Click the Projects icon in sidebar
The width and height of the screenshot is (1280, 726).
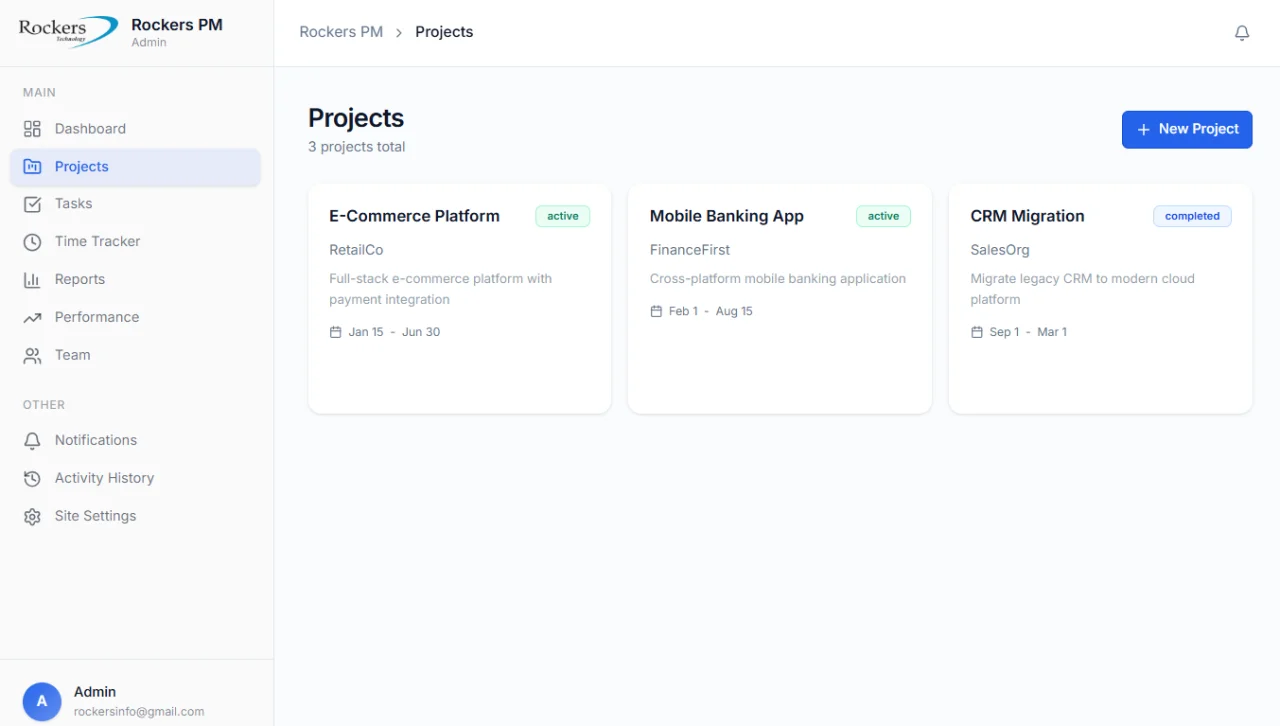pyautogui.click(x=32, y=167)
